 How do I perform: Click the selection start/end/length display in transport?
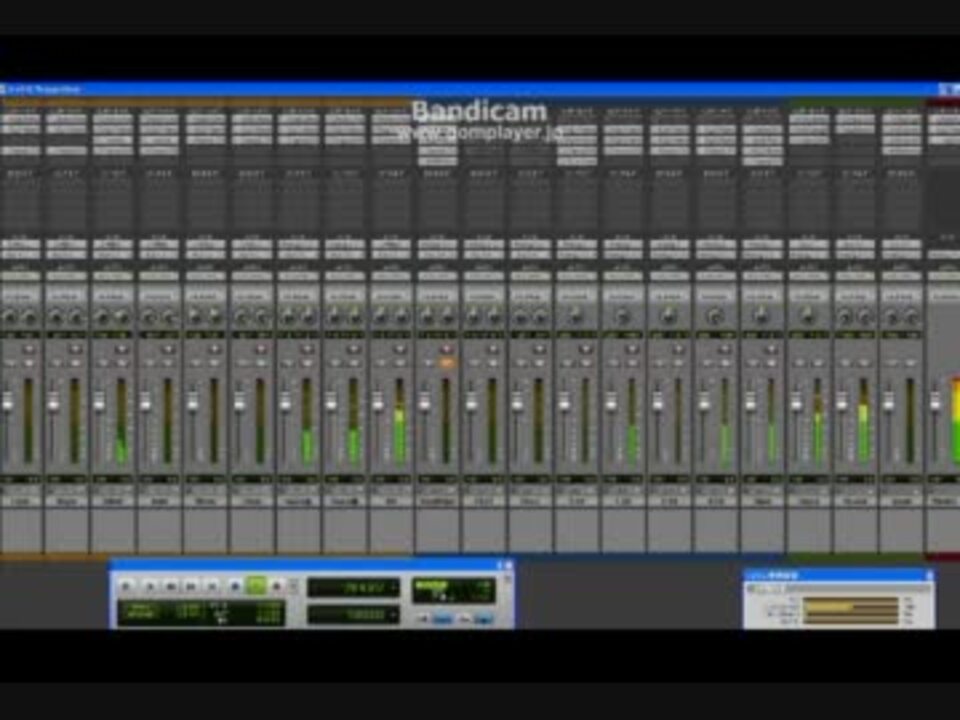click(x=201, y=613)
